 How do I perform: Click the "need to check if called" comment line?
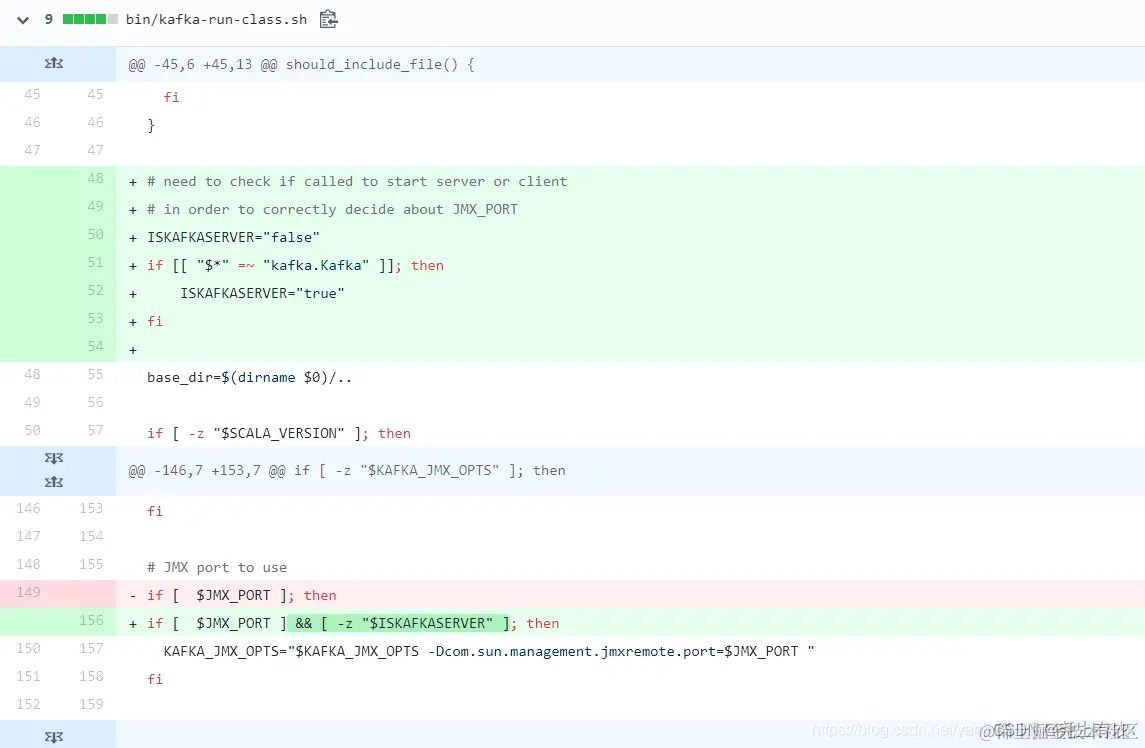click(357, 182)
